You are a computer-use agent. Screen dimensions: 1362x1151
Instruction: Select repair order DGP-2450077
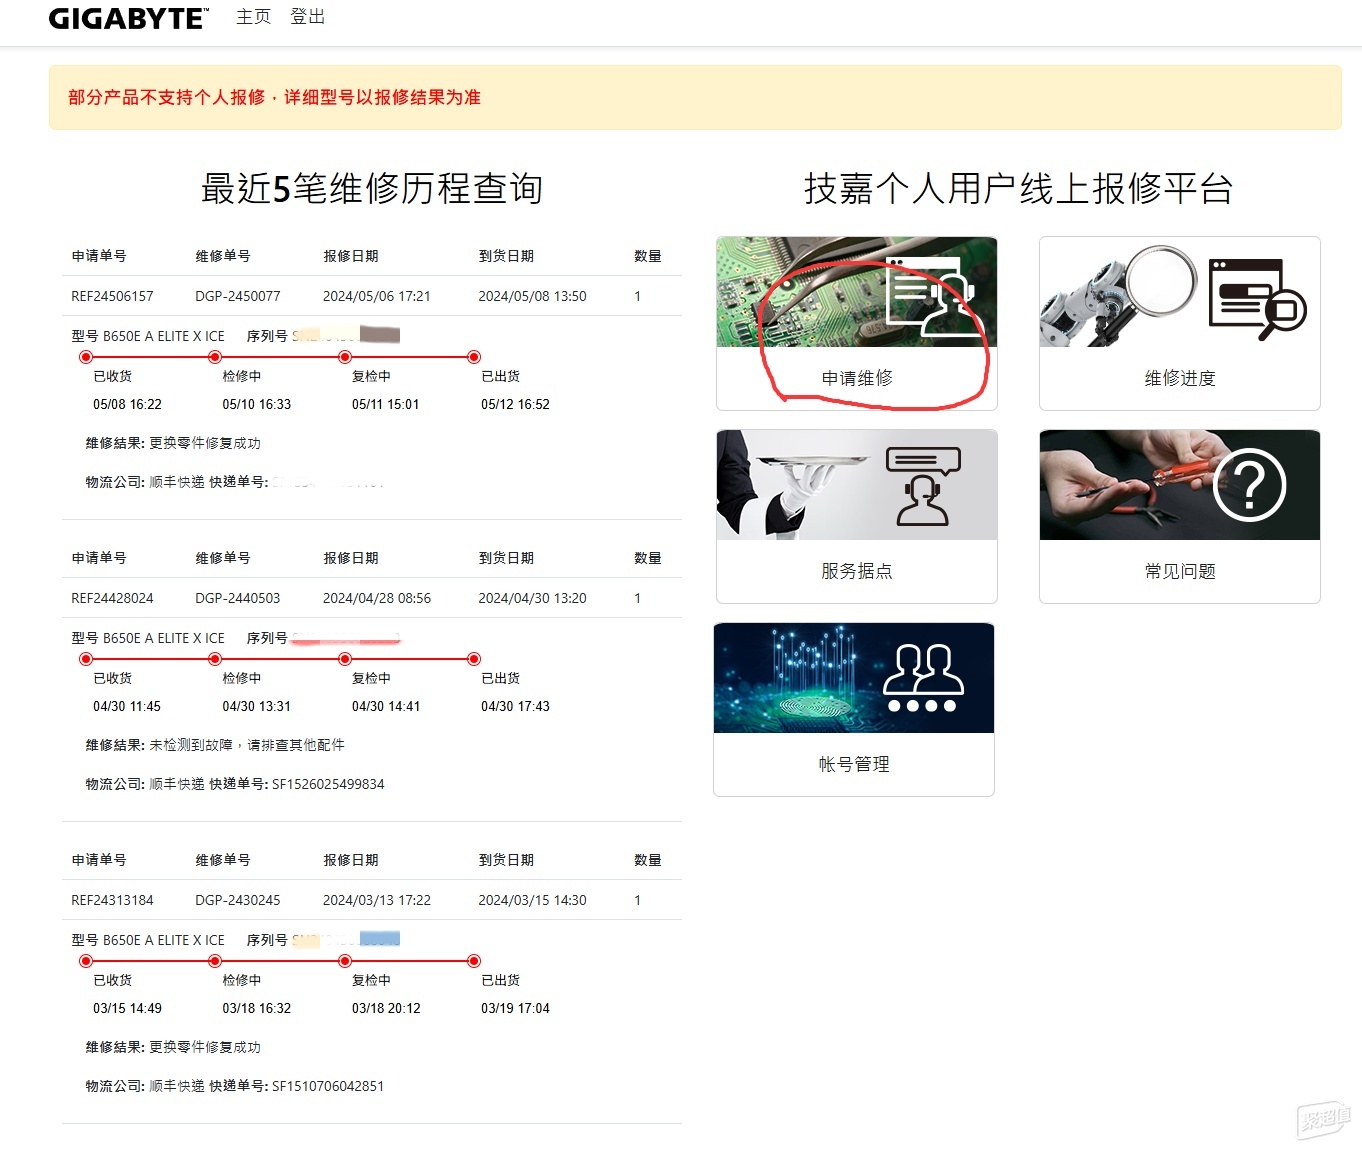[x=238, y=296]
